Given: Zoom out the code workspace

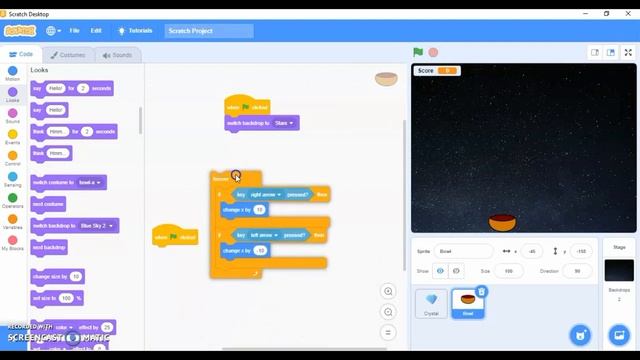Looking at the screenshot, I should point(388,312).
